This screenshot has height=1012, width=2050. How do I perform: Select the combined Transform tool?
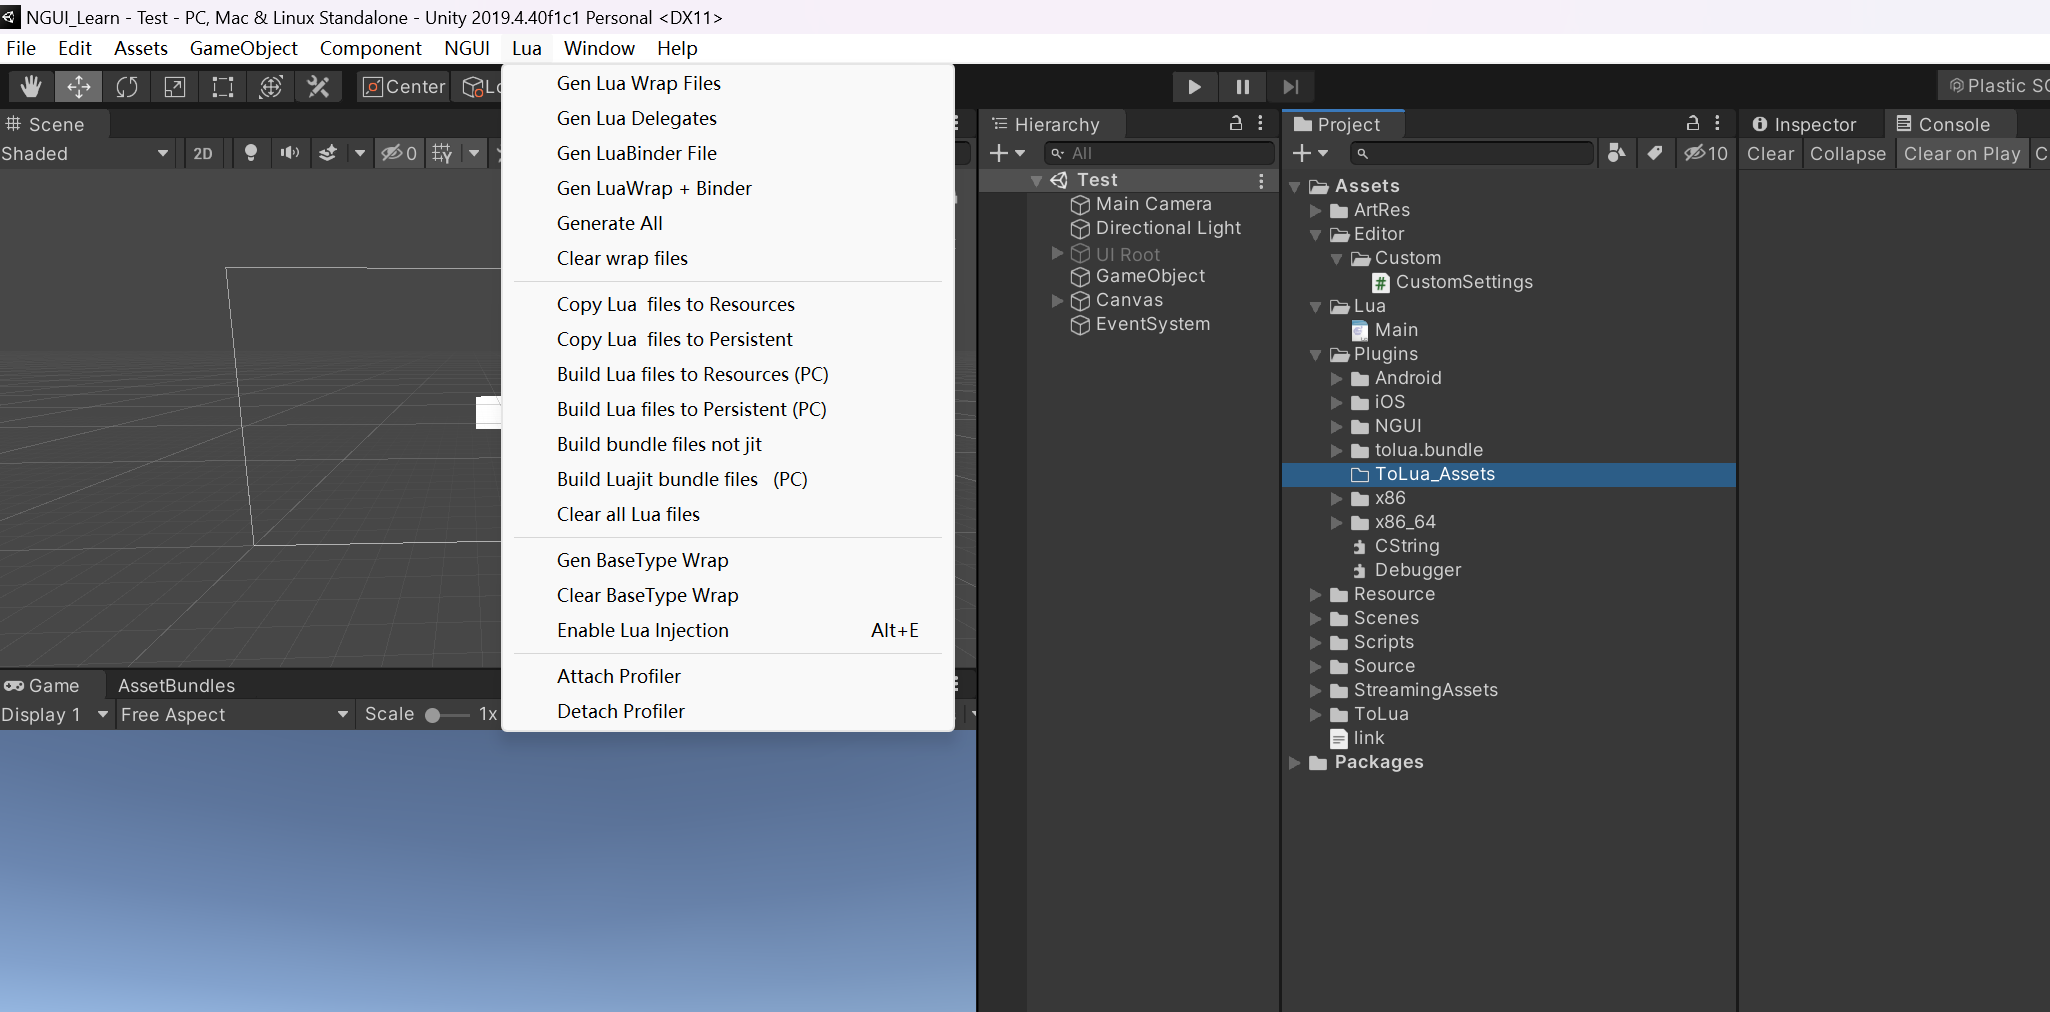(x=271, y=87)
